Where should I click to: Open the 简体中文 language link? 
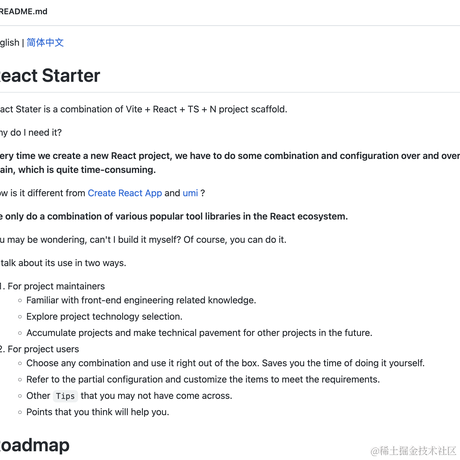click(45, 43)
